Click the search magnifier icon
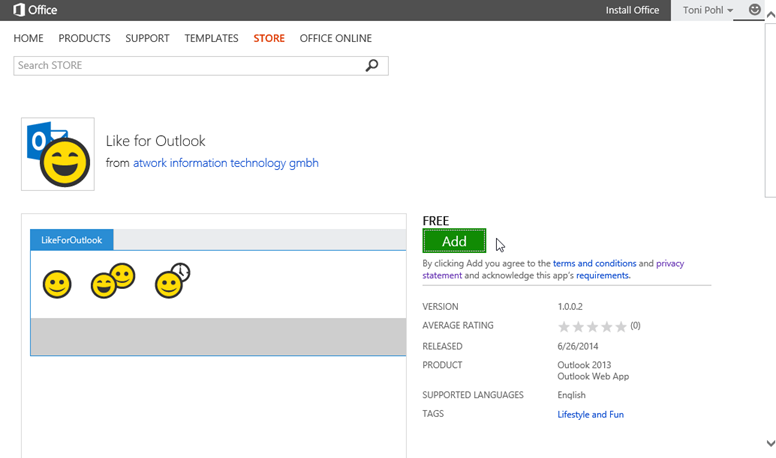This screenshot has width=776, height=458. 372,66
